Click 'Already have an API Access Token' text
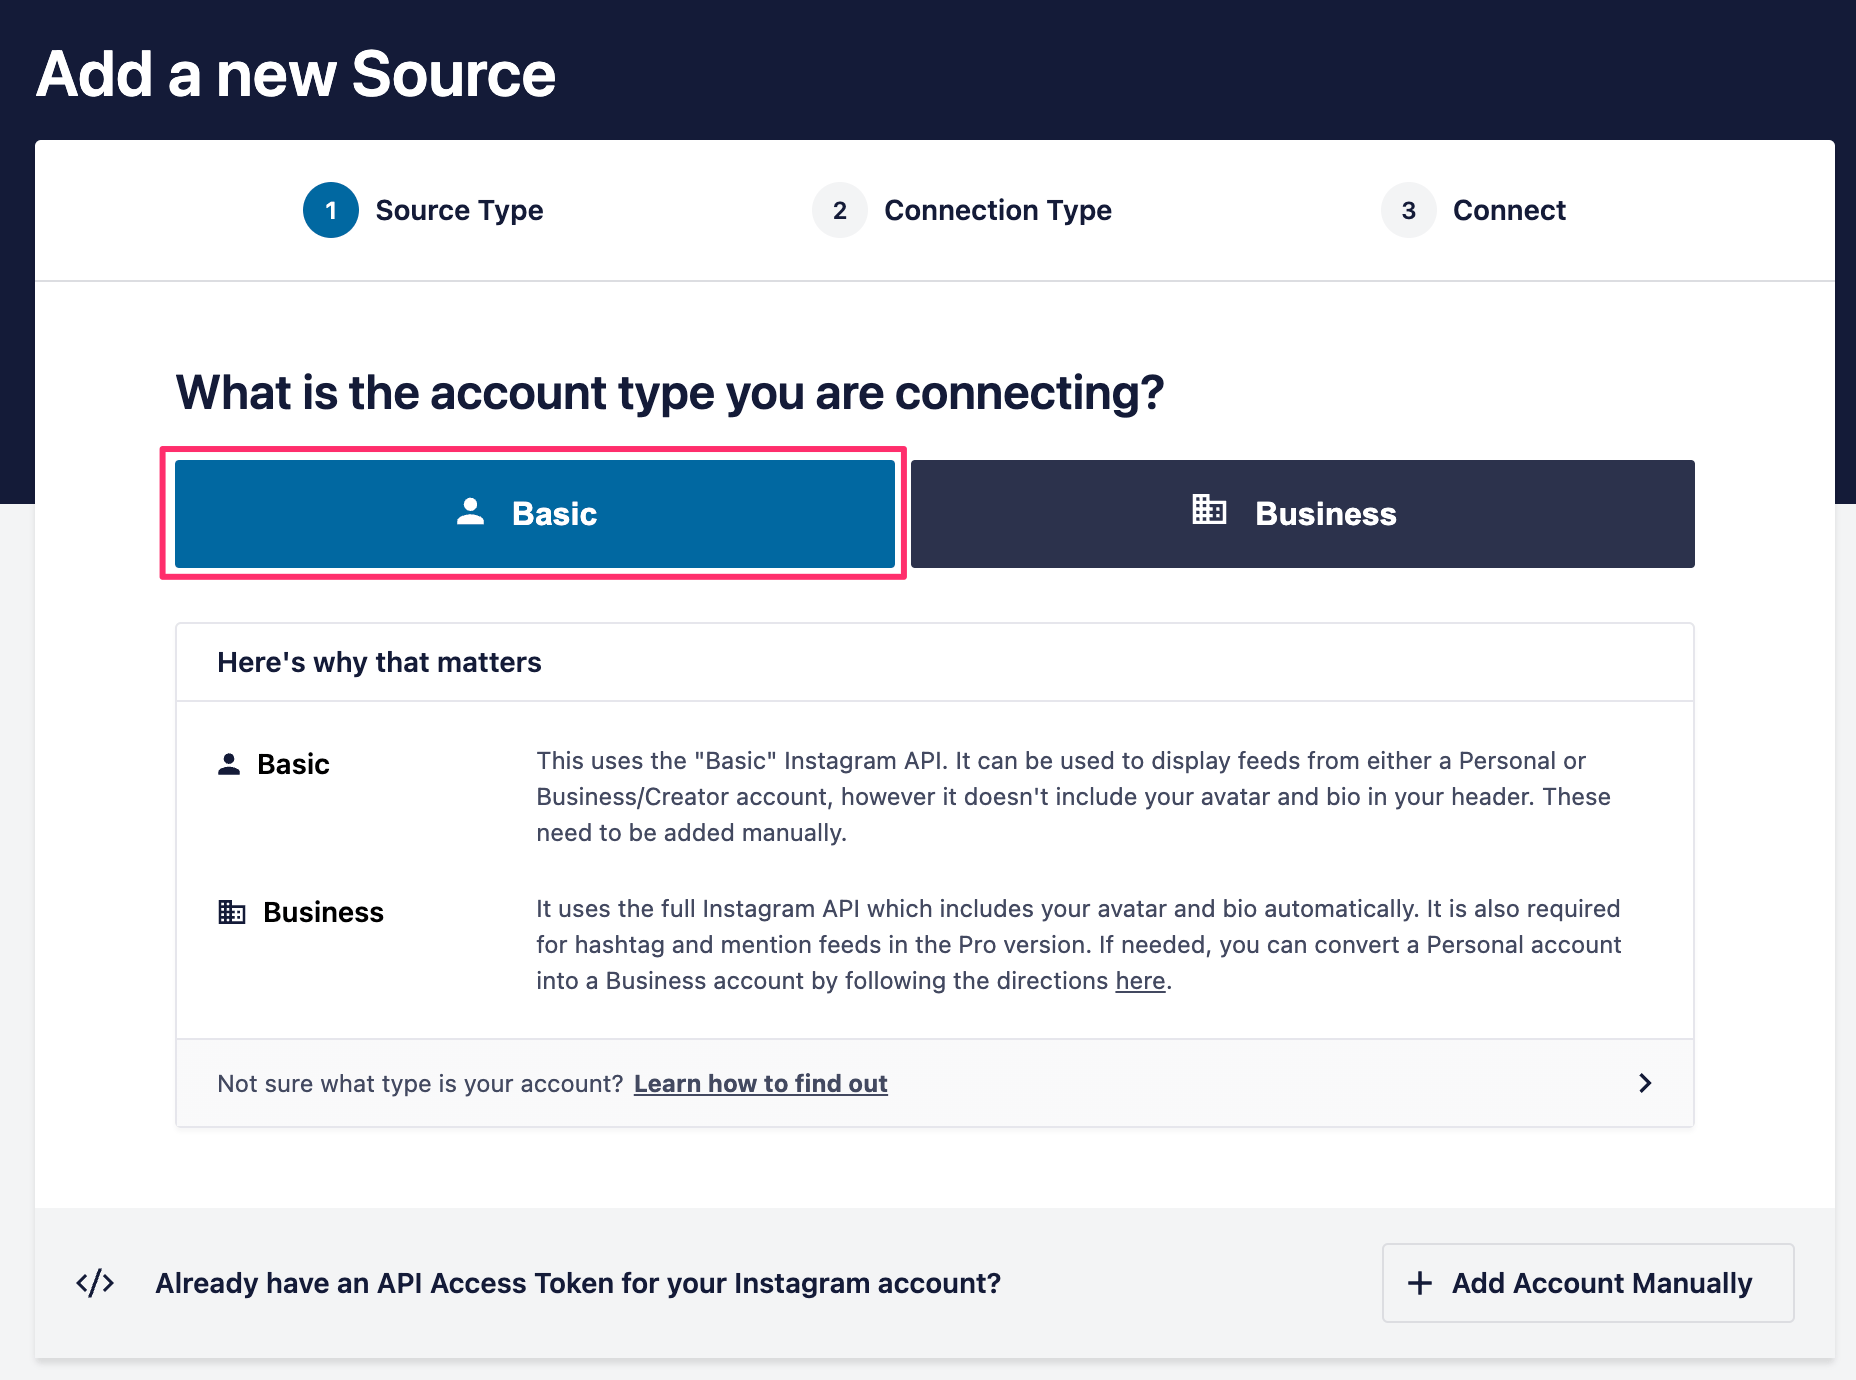 (578, 1283)
